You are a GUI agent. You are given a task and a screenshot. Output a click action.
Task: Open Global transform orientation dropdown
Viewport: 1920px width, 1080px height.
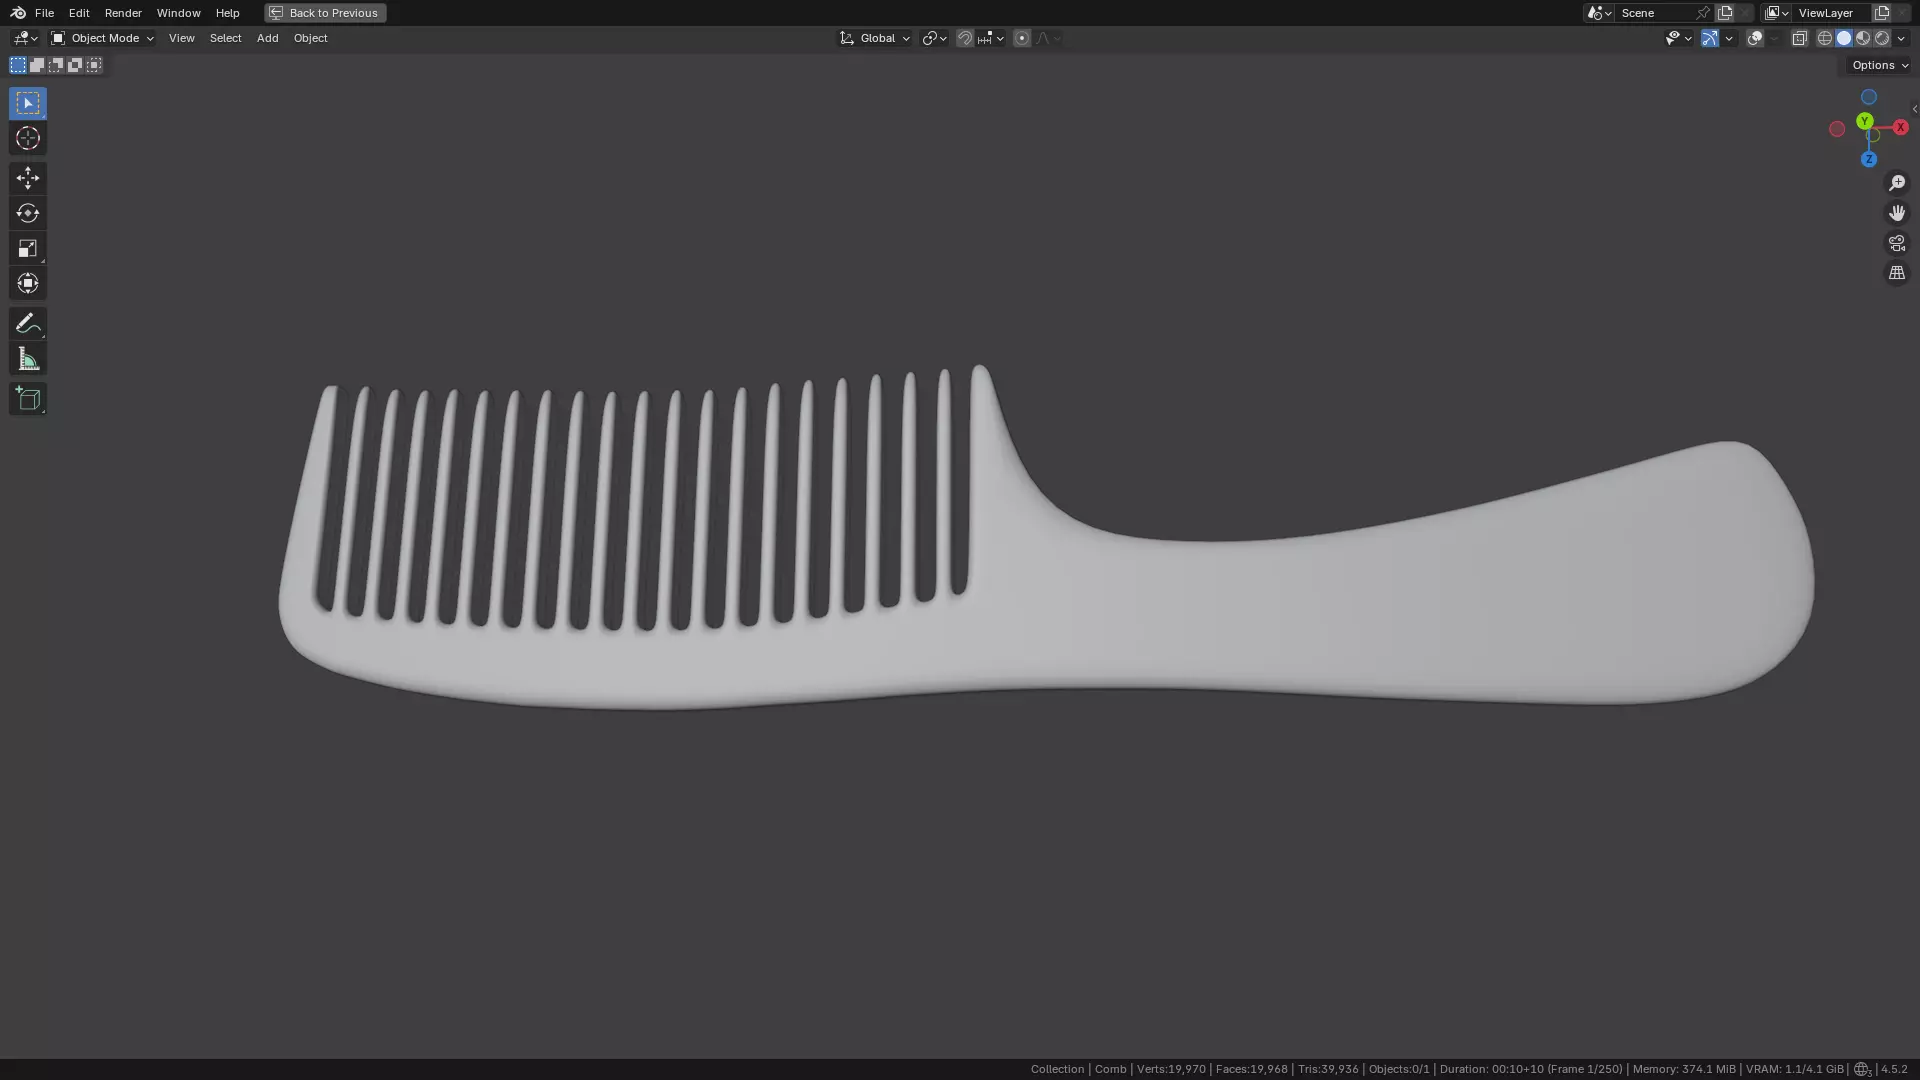(875, 38)
